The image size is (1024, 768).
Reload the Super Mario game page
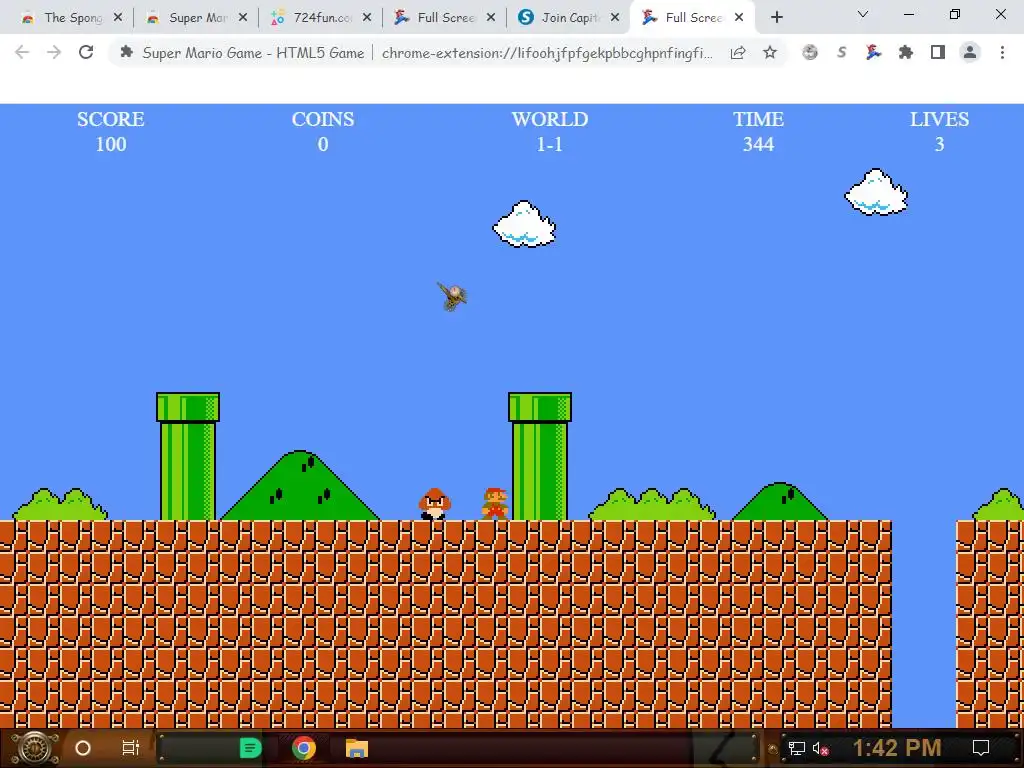86,52
